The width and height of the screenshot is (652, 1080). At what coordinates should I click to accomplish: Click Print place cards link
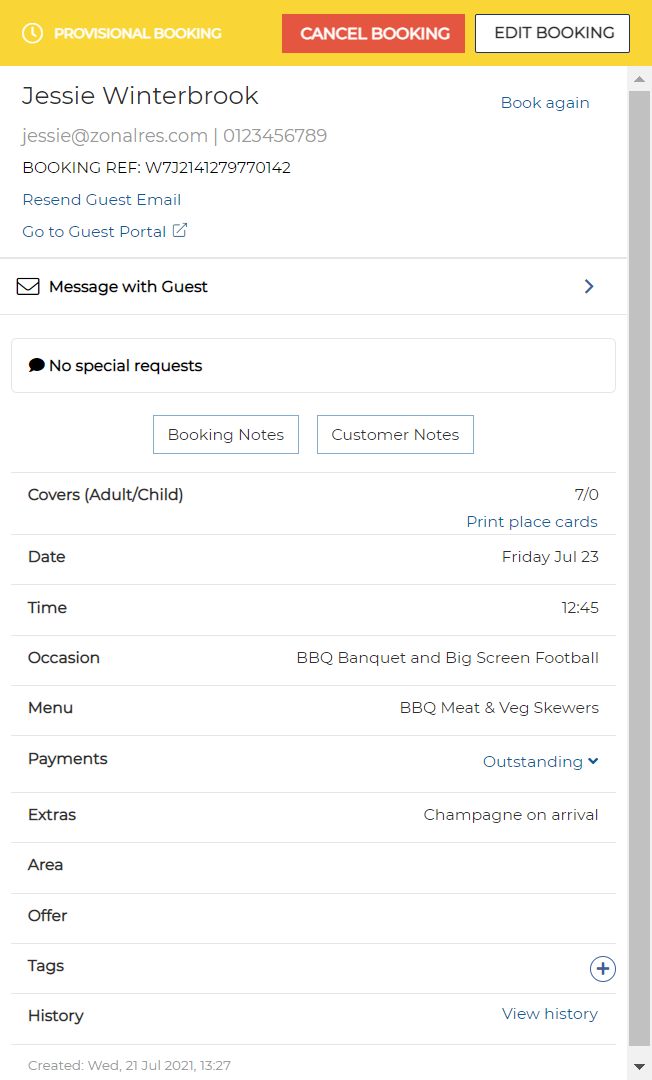click(532, 522)
